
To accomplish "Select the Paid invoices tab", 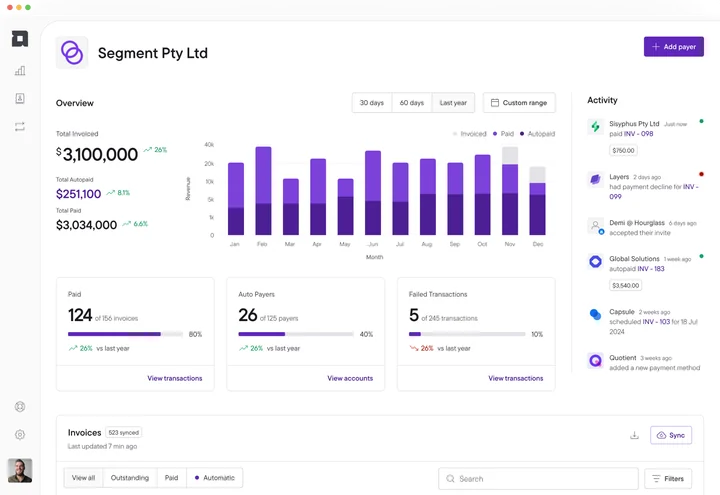I will pos(171,478).
